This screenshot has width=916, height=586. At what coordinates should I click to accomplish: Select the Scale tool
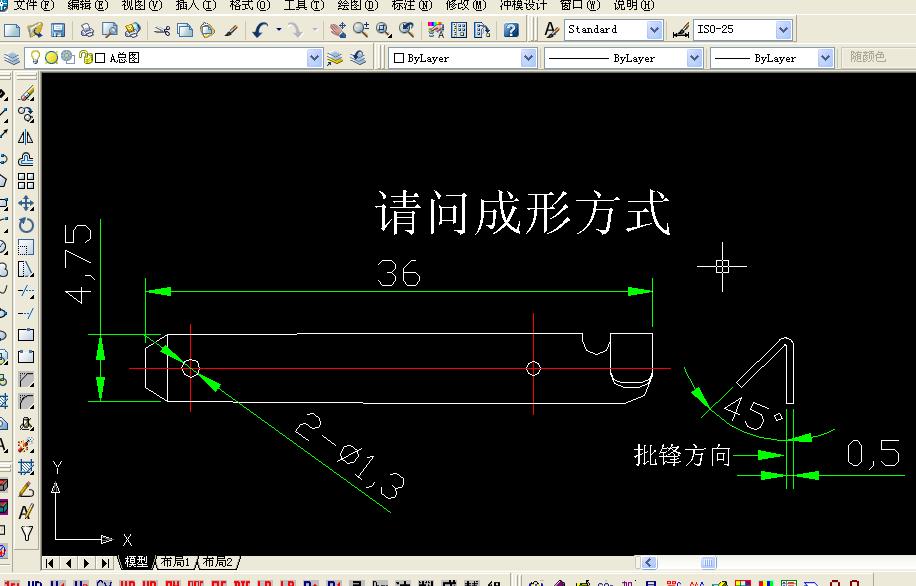coord(26,247)
